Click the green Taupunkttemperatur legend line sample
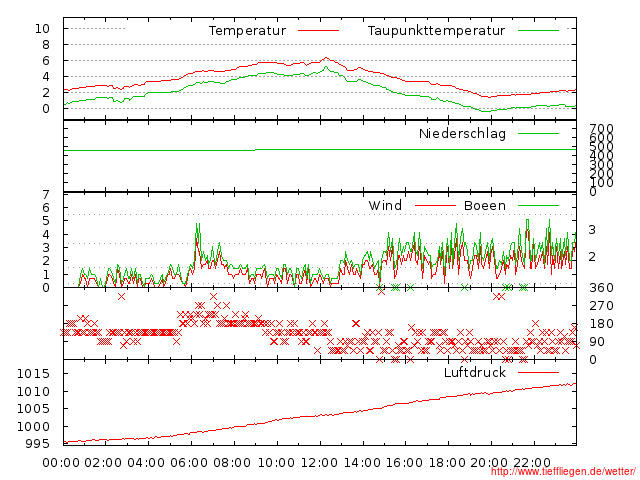The image size is (640, 480). coord(538,31)
